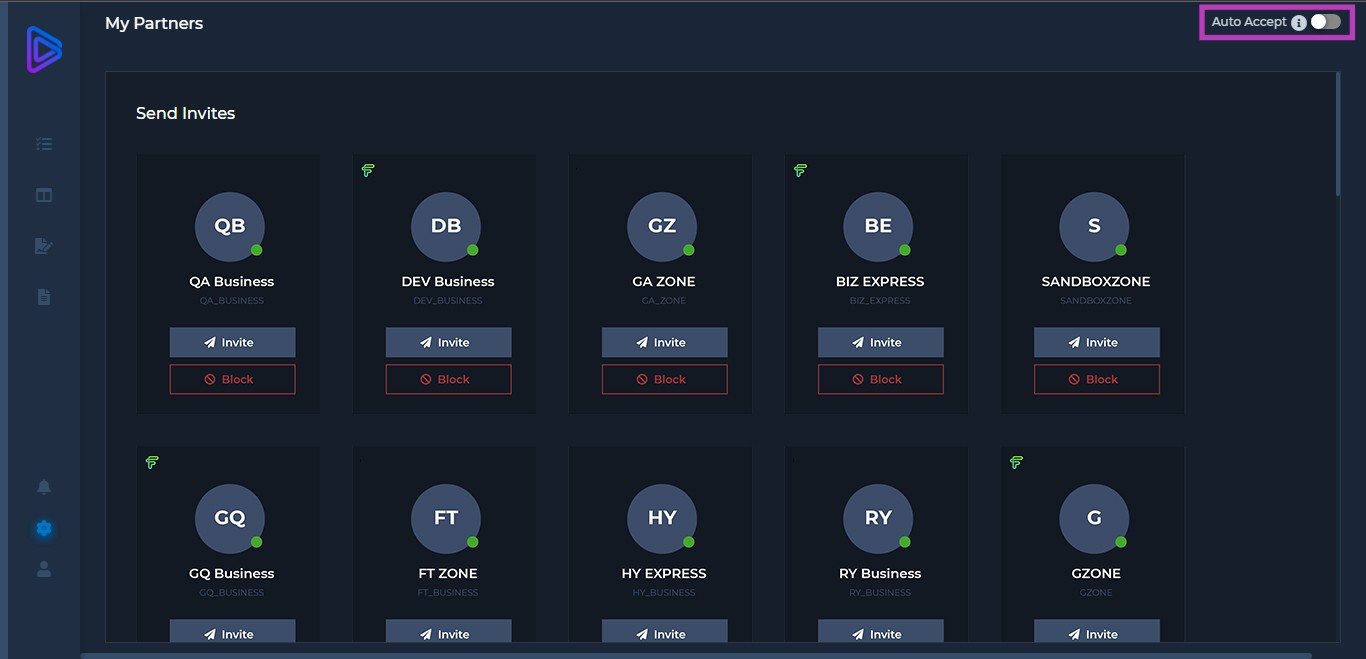Open the edit document sidebar icon
The width and height of the screenshot is (1366, 659).
click(x=44, y=246)
